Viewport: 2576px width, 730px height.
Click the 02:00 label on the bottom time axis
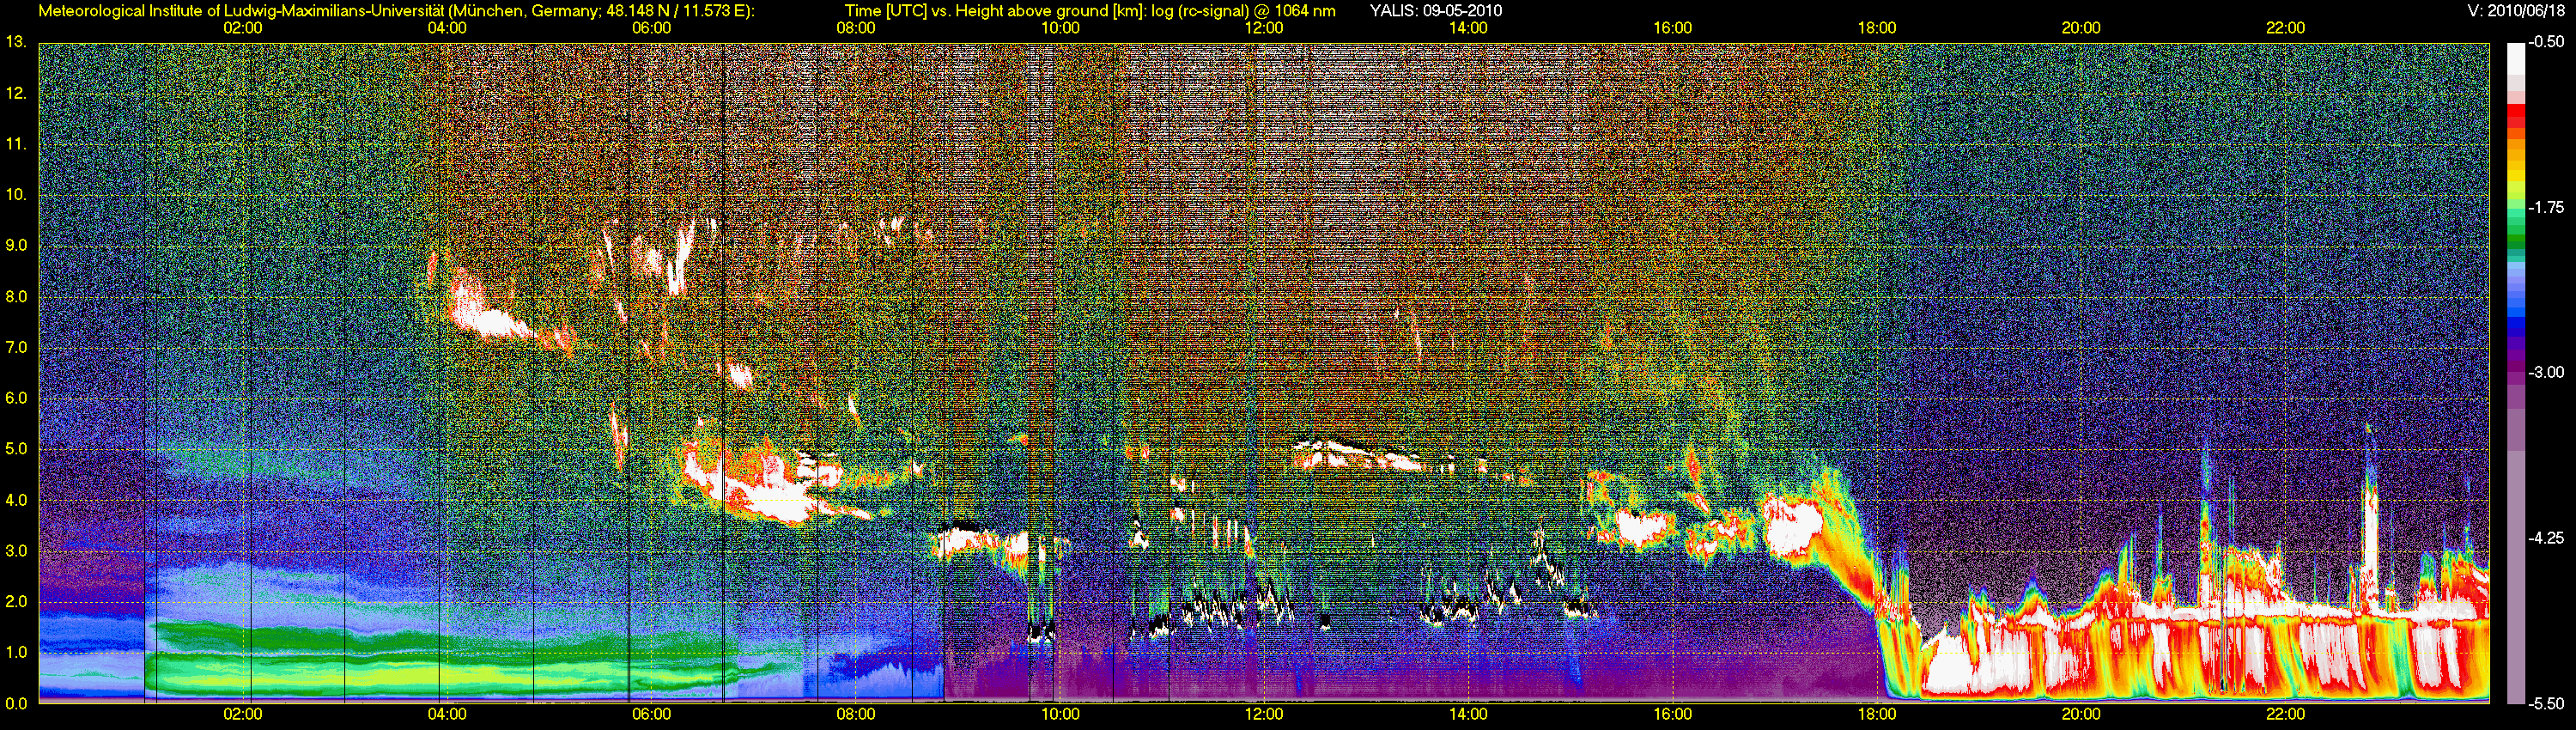(x=243, y=714)
